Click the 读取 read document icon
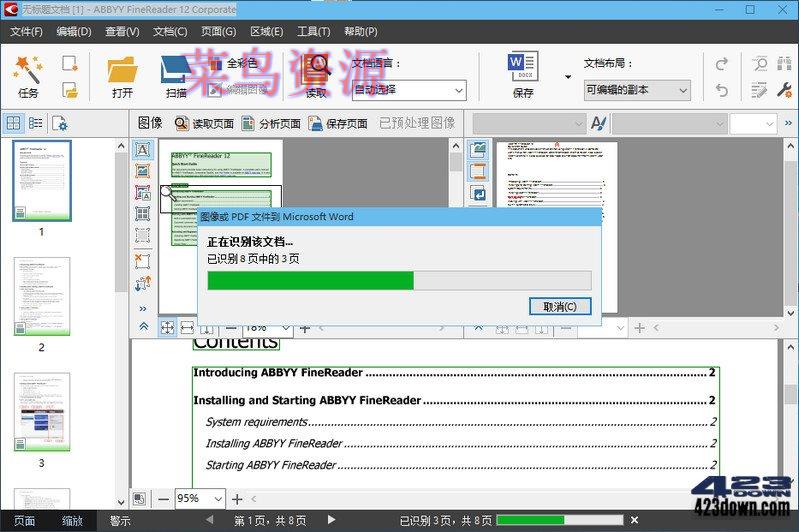Image resolution: width=799 pixels, height=532 pixels. [x=316, y=76]
